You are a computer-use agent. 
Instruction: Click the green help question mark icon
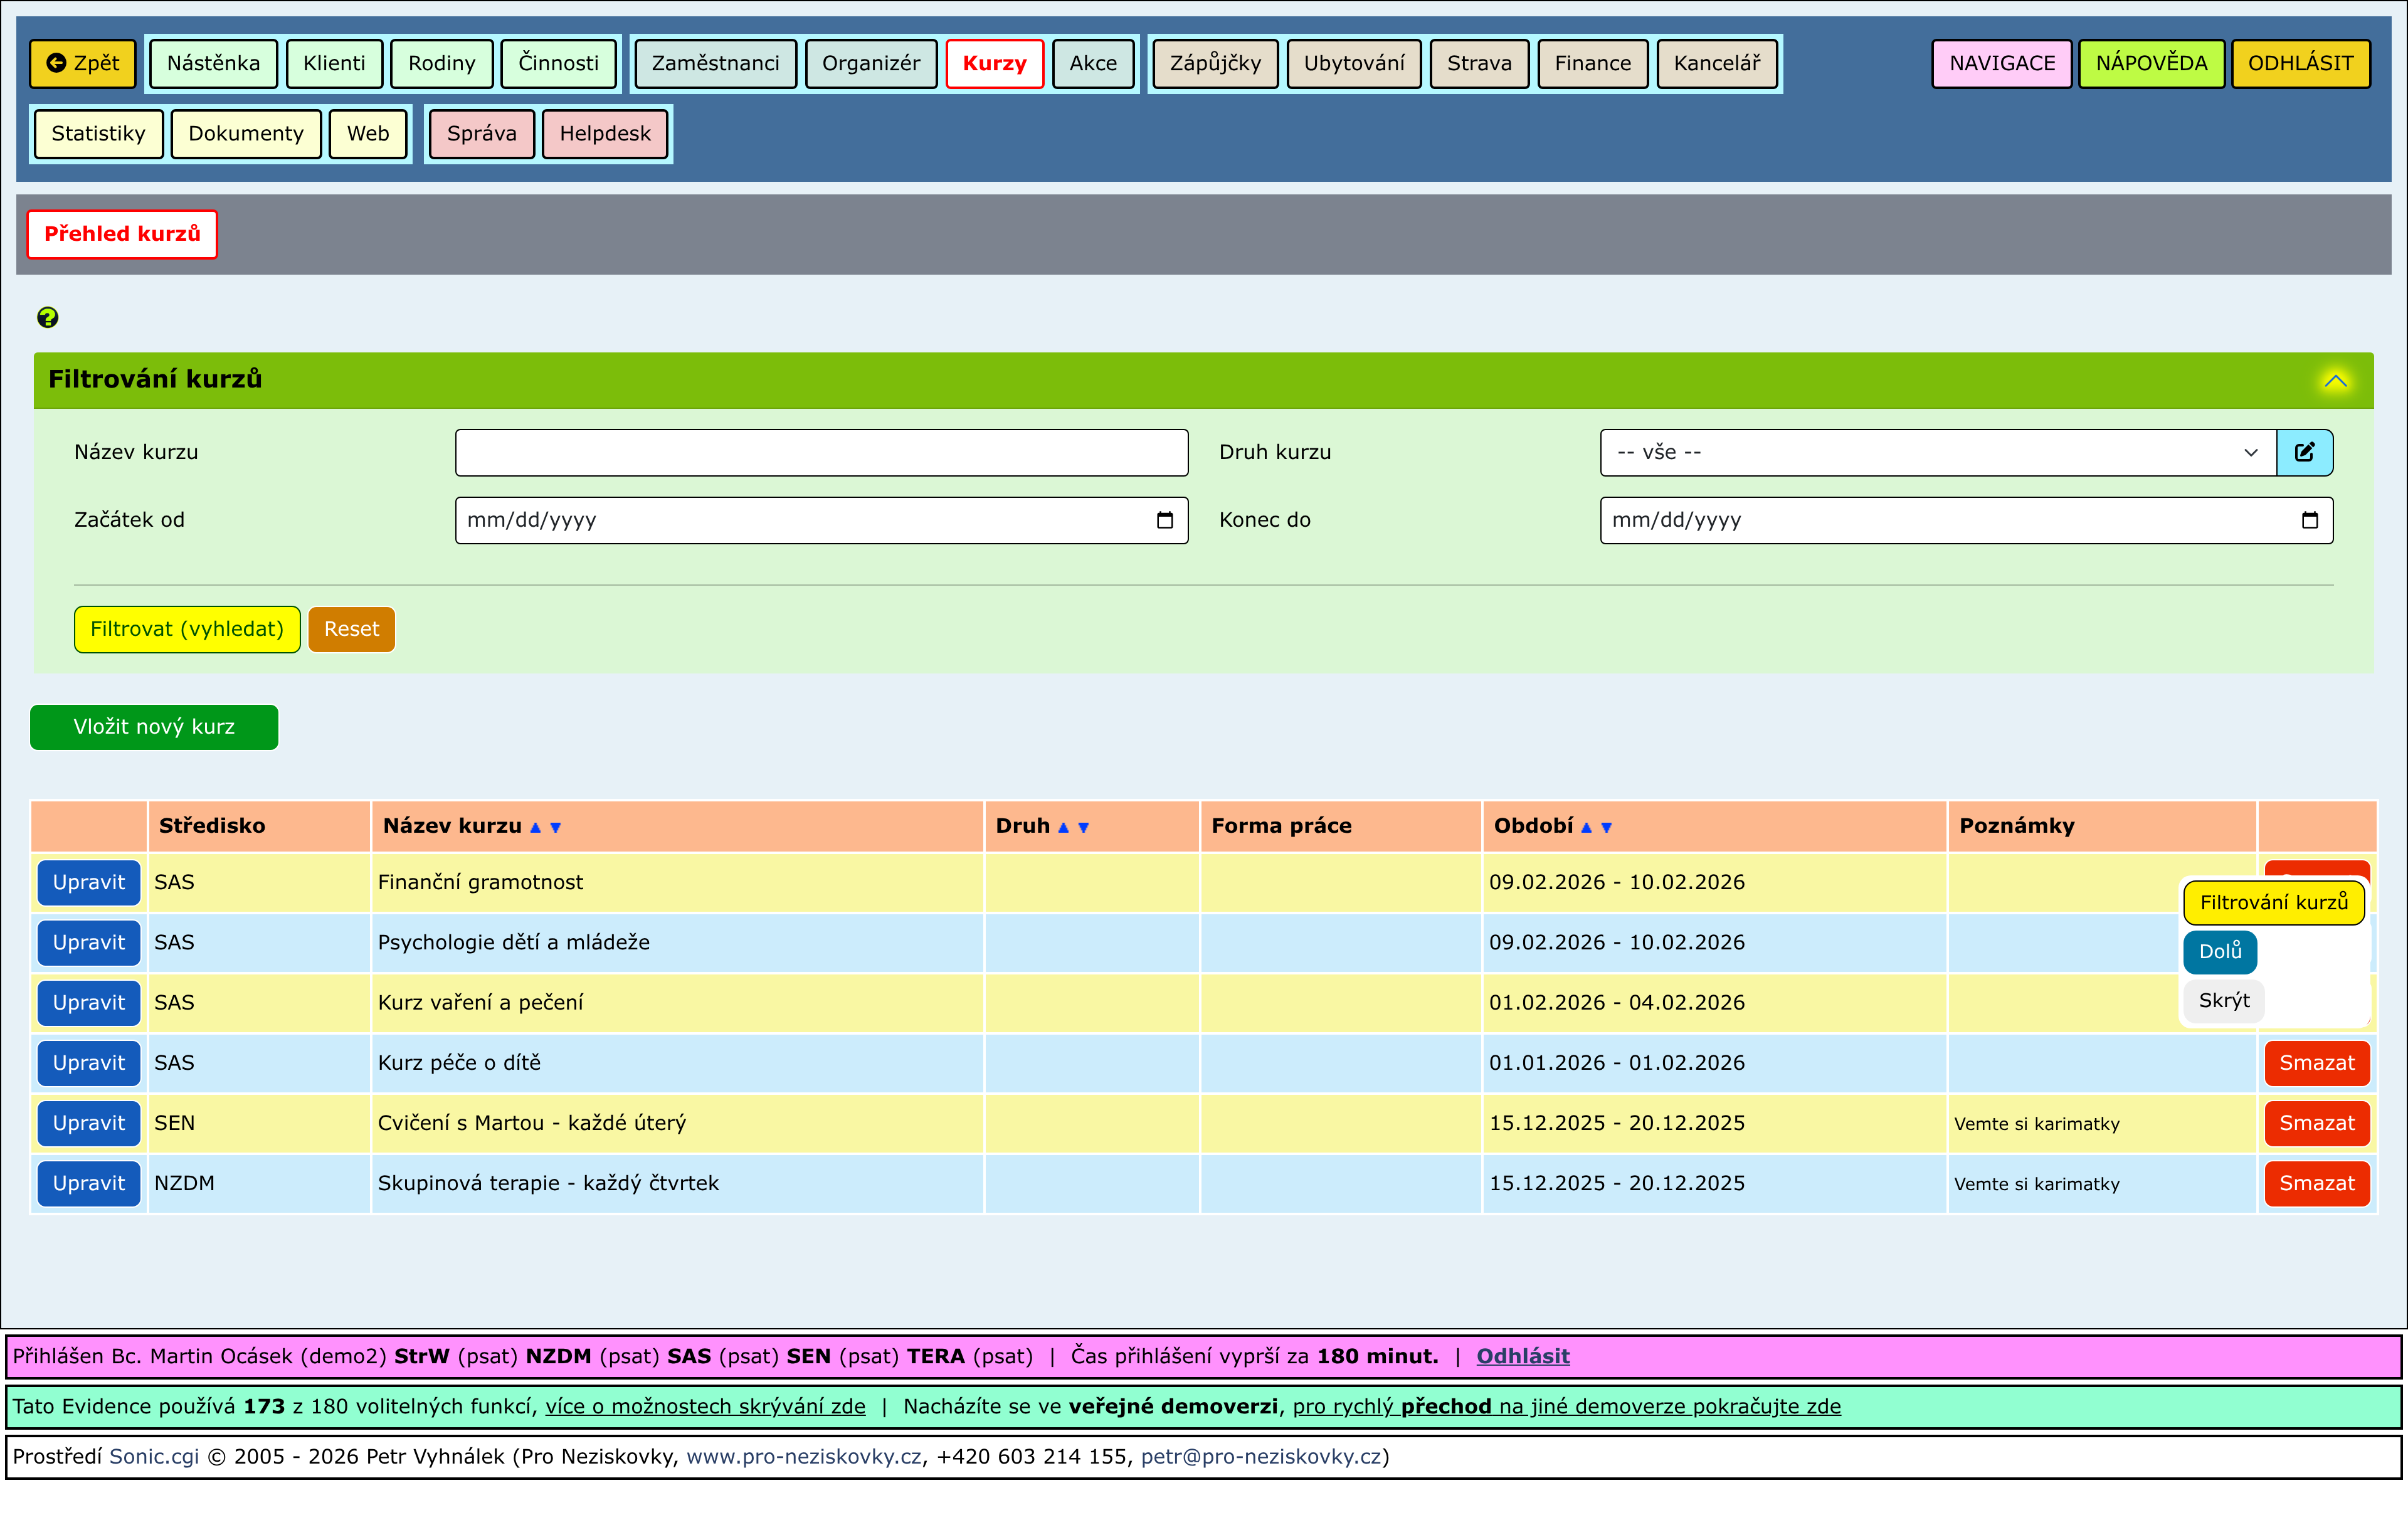47,318
